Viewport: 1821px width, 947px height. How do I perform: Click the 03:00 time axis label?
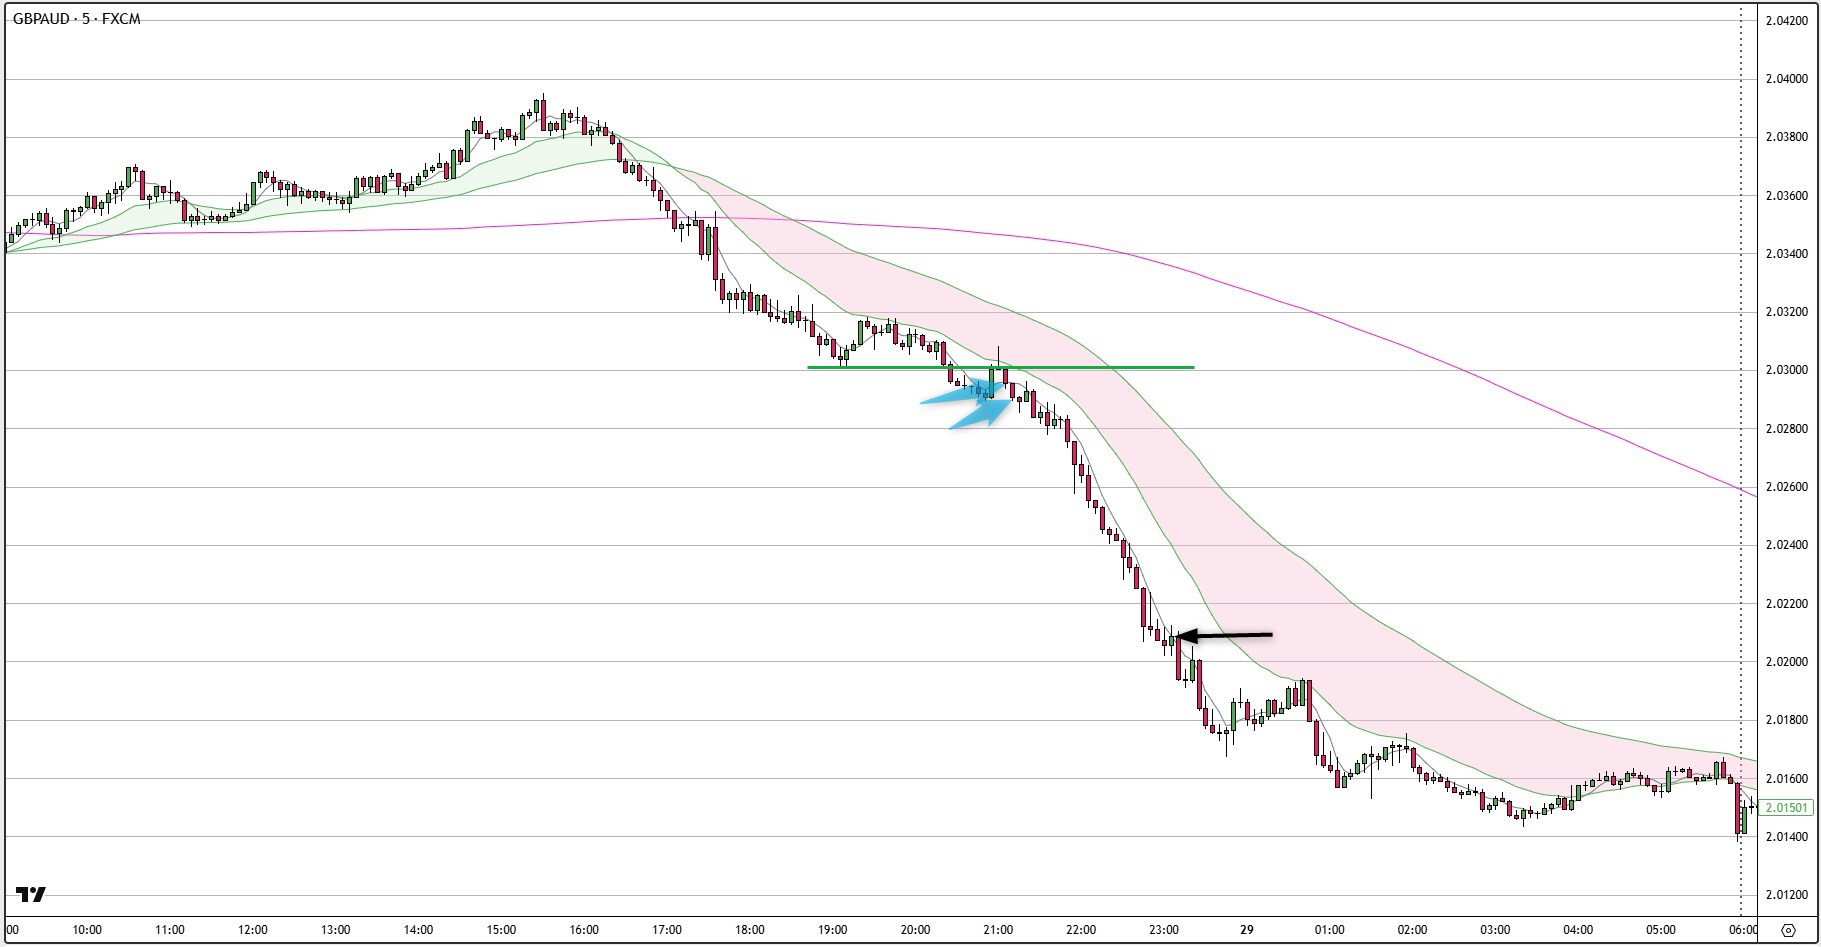pos(1495,930)
